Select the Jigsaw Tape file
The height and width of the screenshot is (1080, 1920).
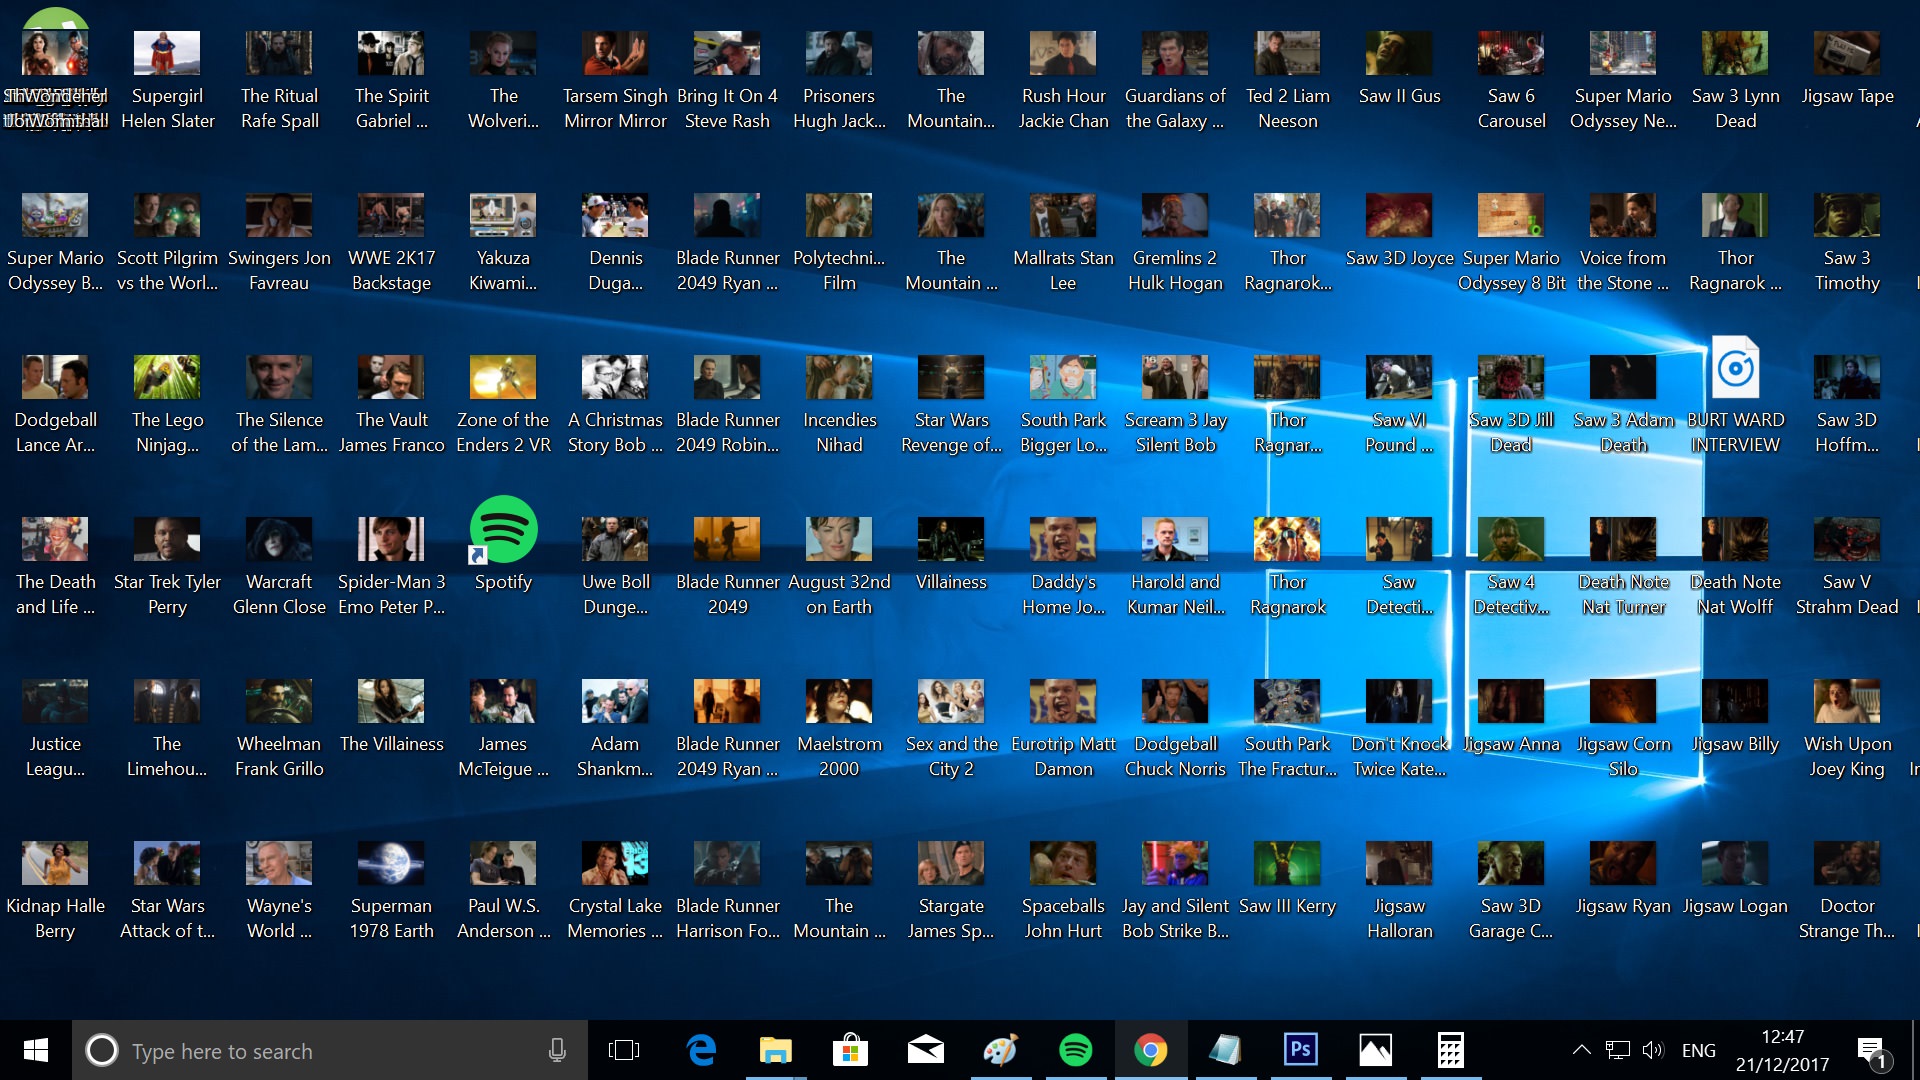coord(1847,70)
